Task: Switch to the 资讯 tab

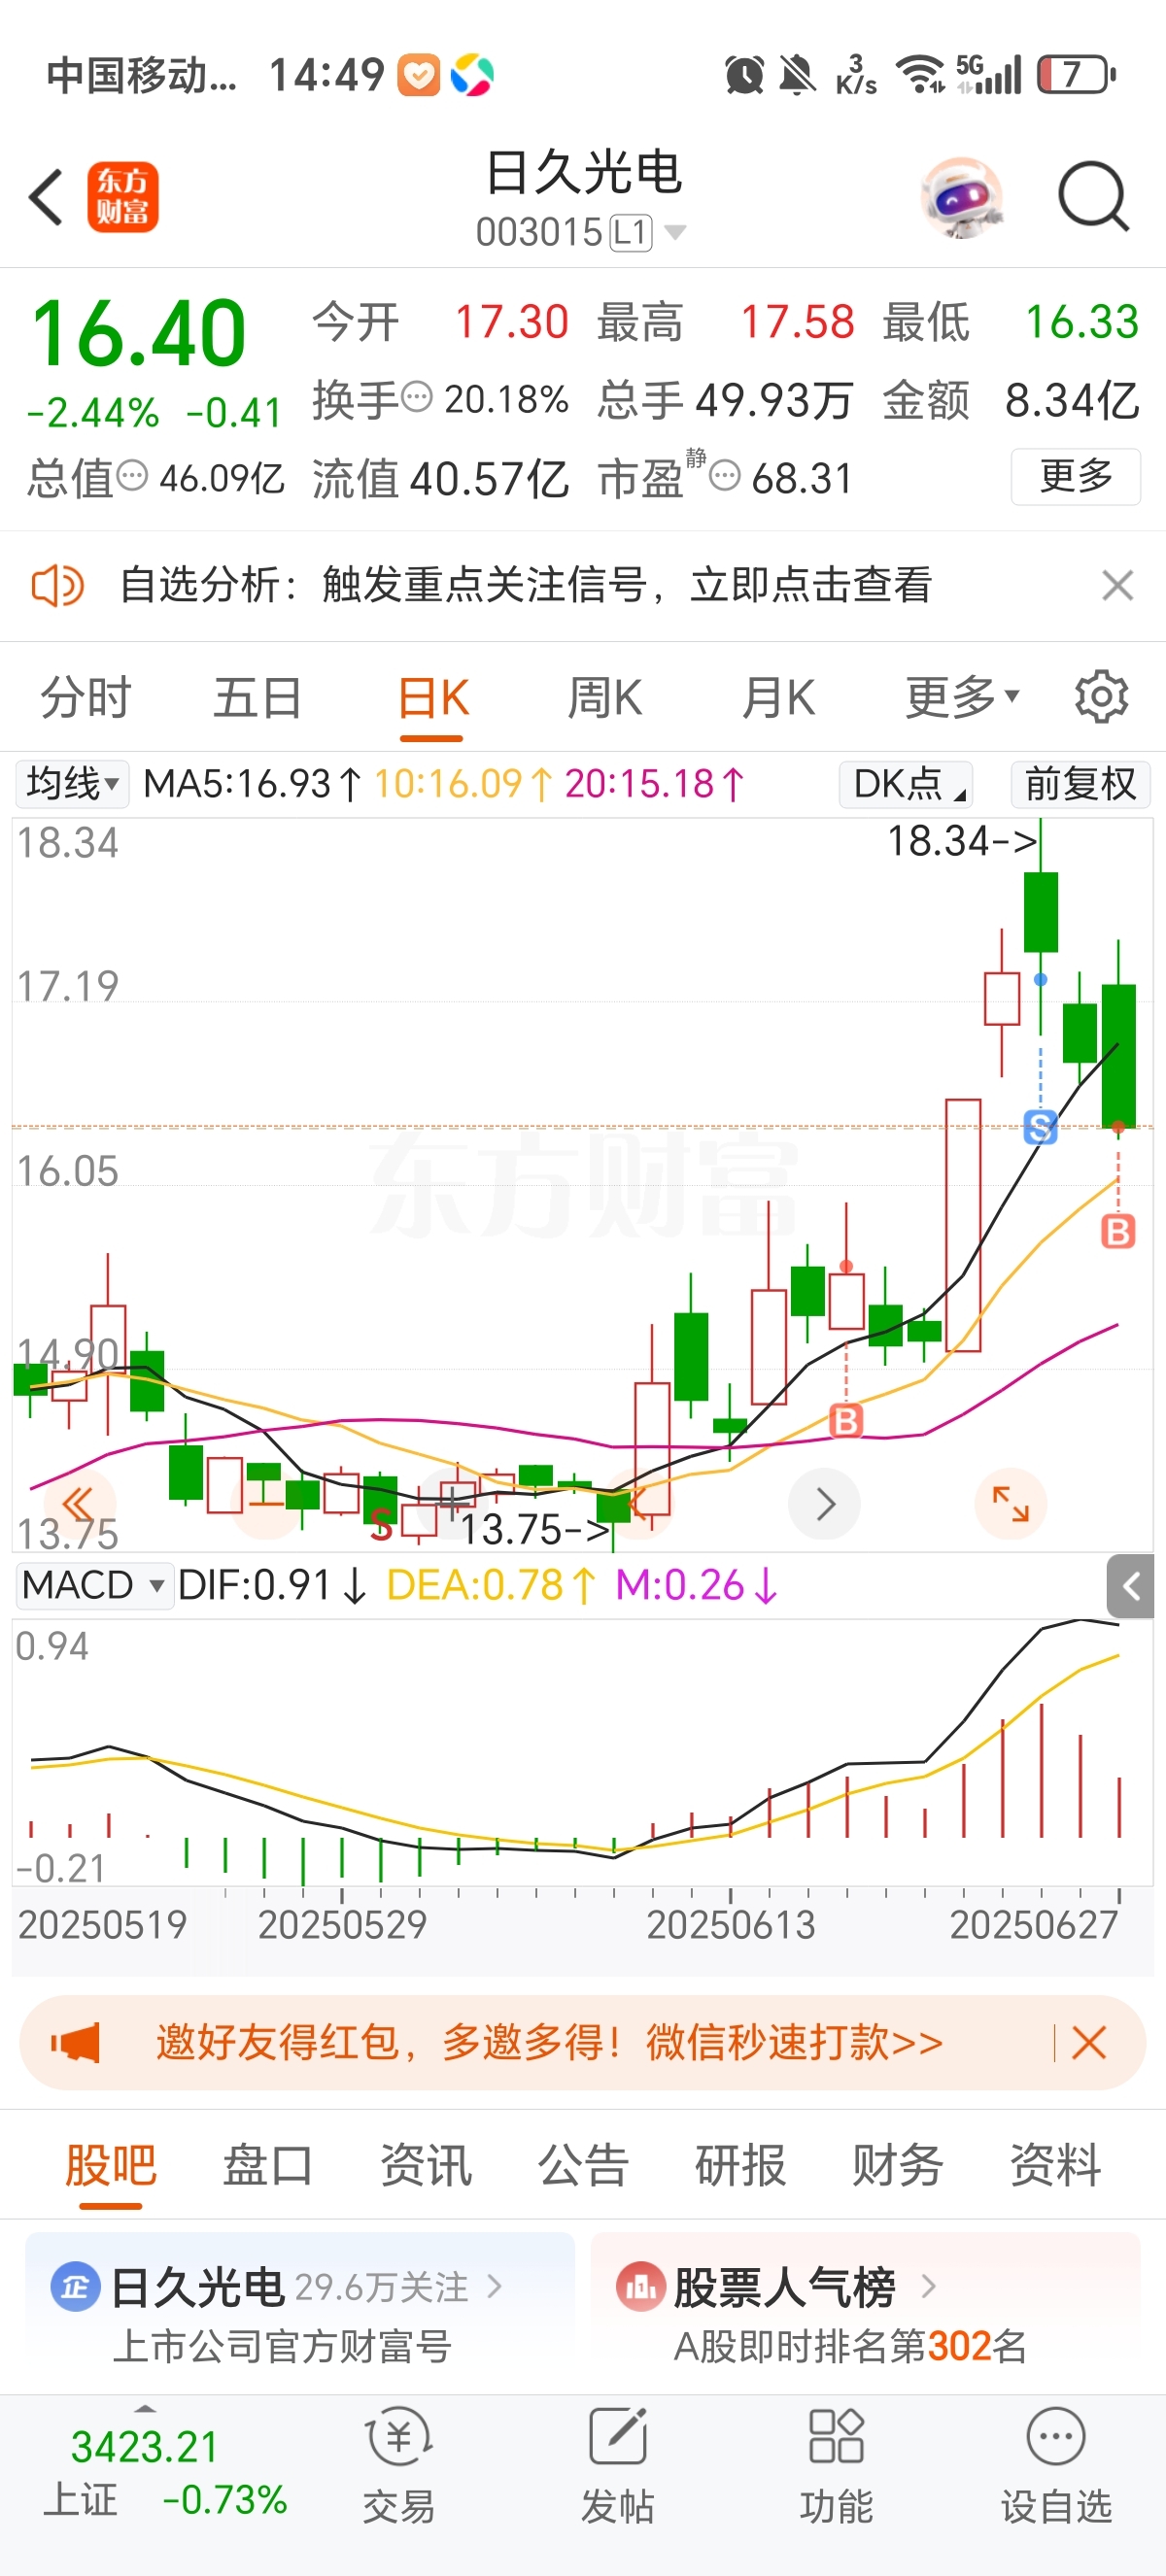Action: pos(425,2166)
